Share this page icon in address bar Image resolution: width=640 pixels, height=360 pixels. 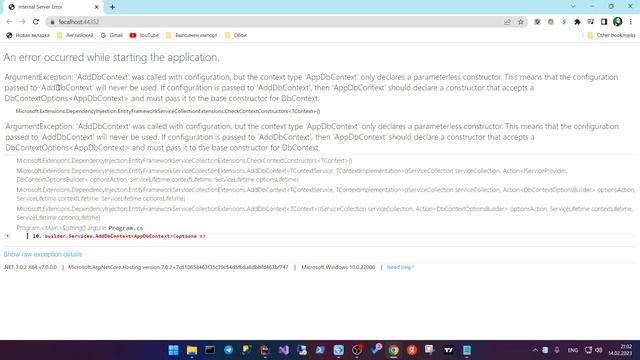tap(507, 22)
